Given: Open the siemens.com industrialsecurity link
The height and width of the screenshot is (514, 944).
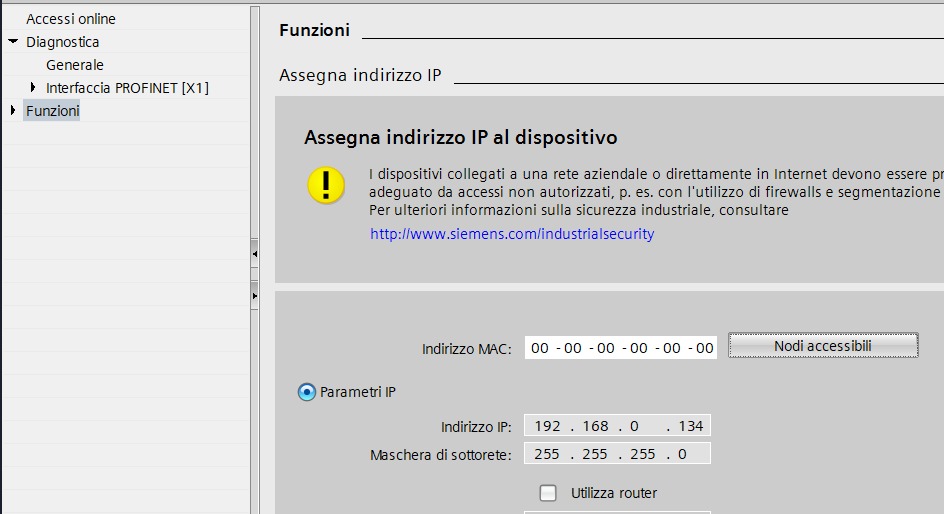Looking at the screenshot, I should click(x=512, y=234).
